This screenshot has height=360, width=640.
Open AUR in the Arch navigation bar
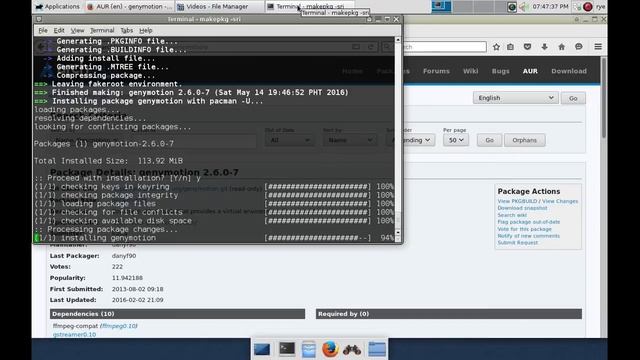click(x=530, y=71)
